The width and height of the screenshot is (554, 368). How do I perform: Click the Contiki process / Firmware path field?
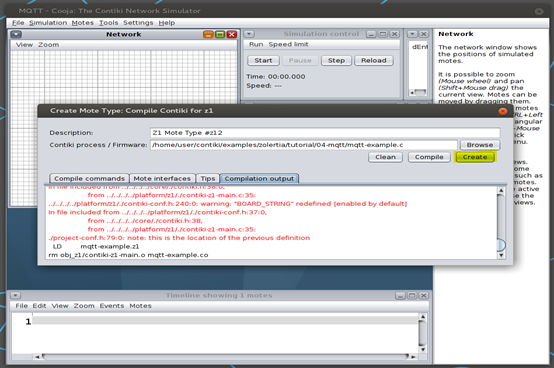point(303,145)
